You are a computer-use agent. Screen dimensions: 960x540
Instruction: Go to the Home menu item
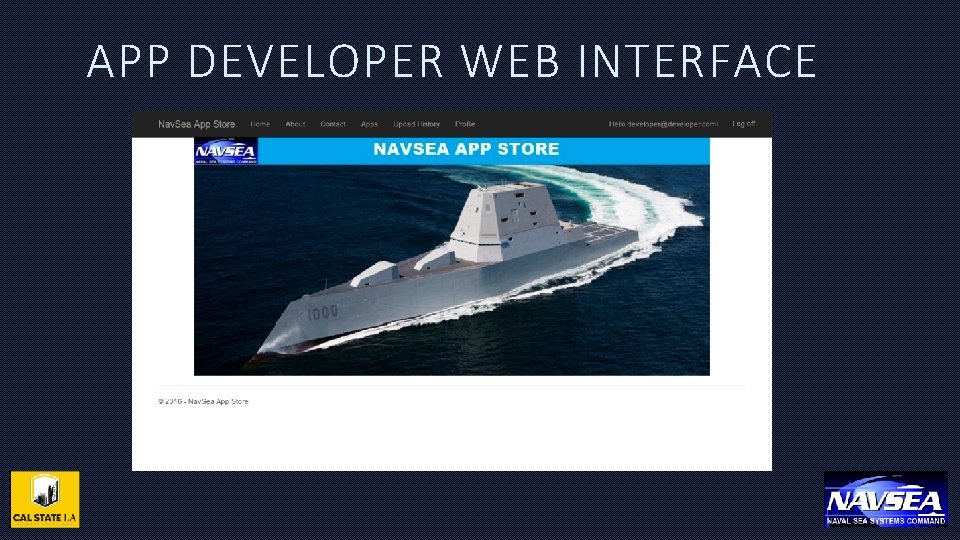tap(260, 124)
